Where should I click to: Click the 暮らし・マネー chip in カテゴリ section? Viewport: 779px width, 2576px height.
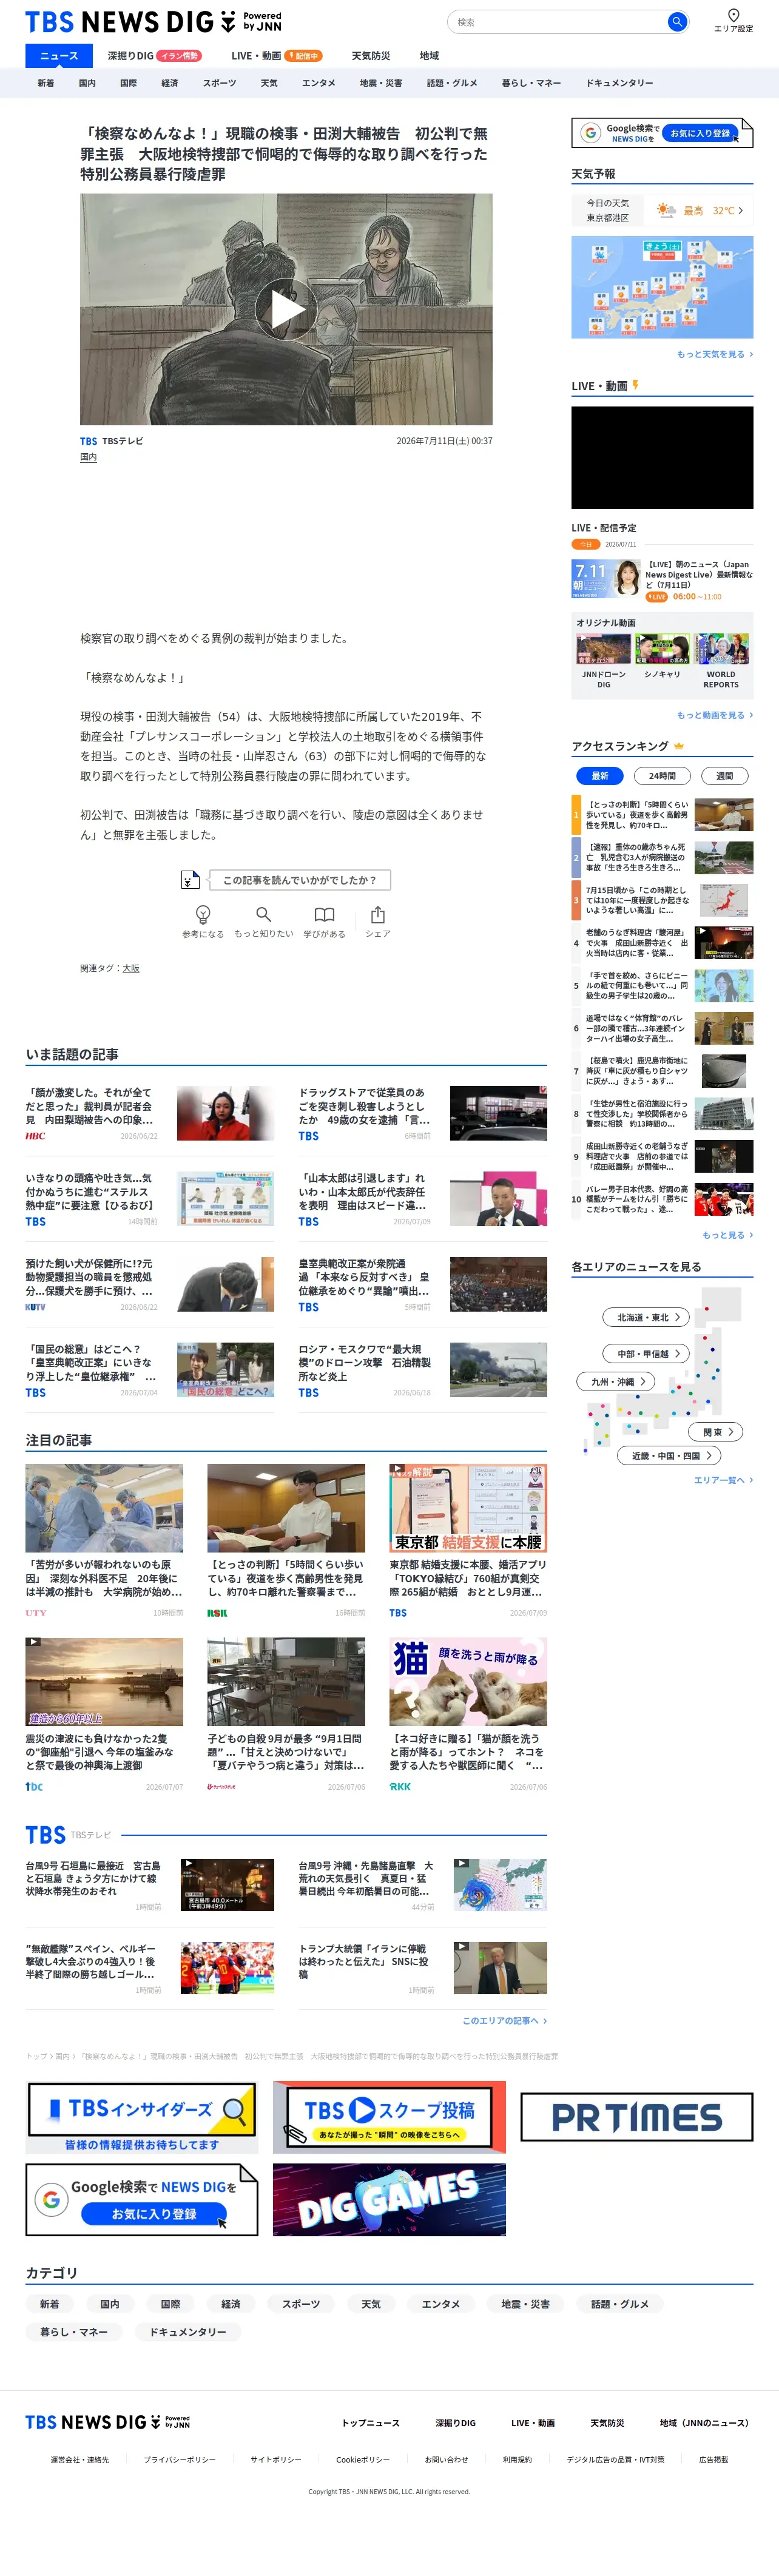(x=74, y=2331)
